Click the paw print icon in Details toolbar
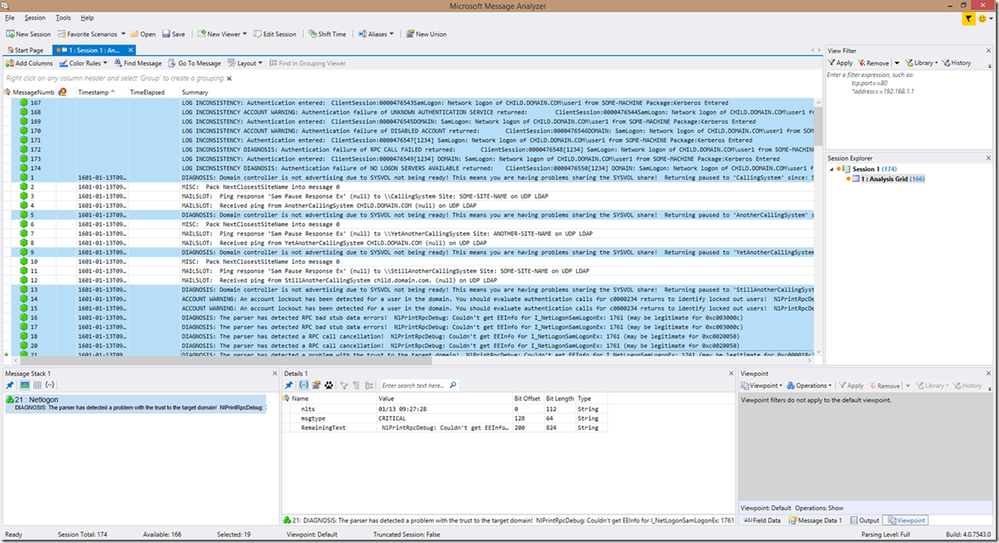The image size is (999, 543). [329, 385]
